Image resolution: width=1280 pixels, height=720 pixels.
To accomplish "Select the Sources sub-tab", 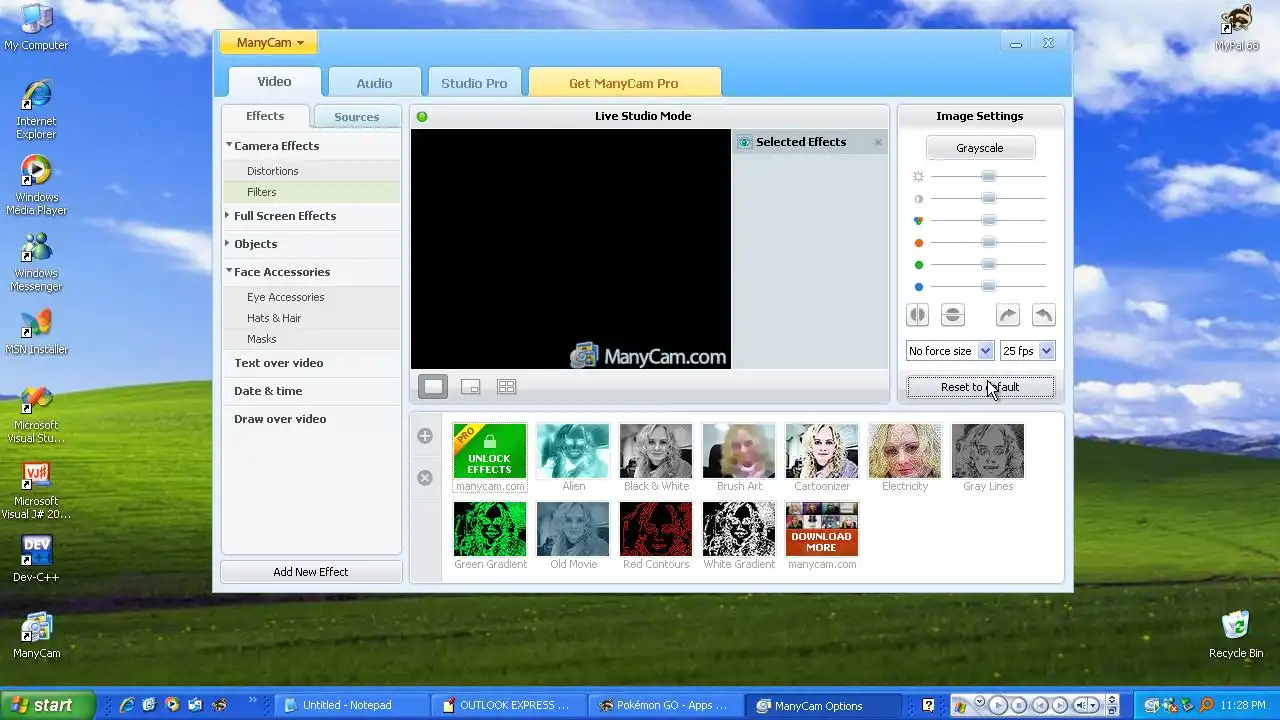I will click(357, 117).
